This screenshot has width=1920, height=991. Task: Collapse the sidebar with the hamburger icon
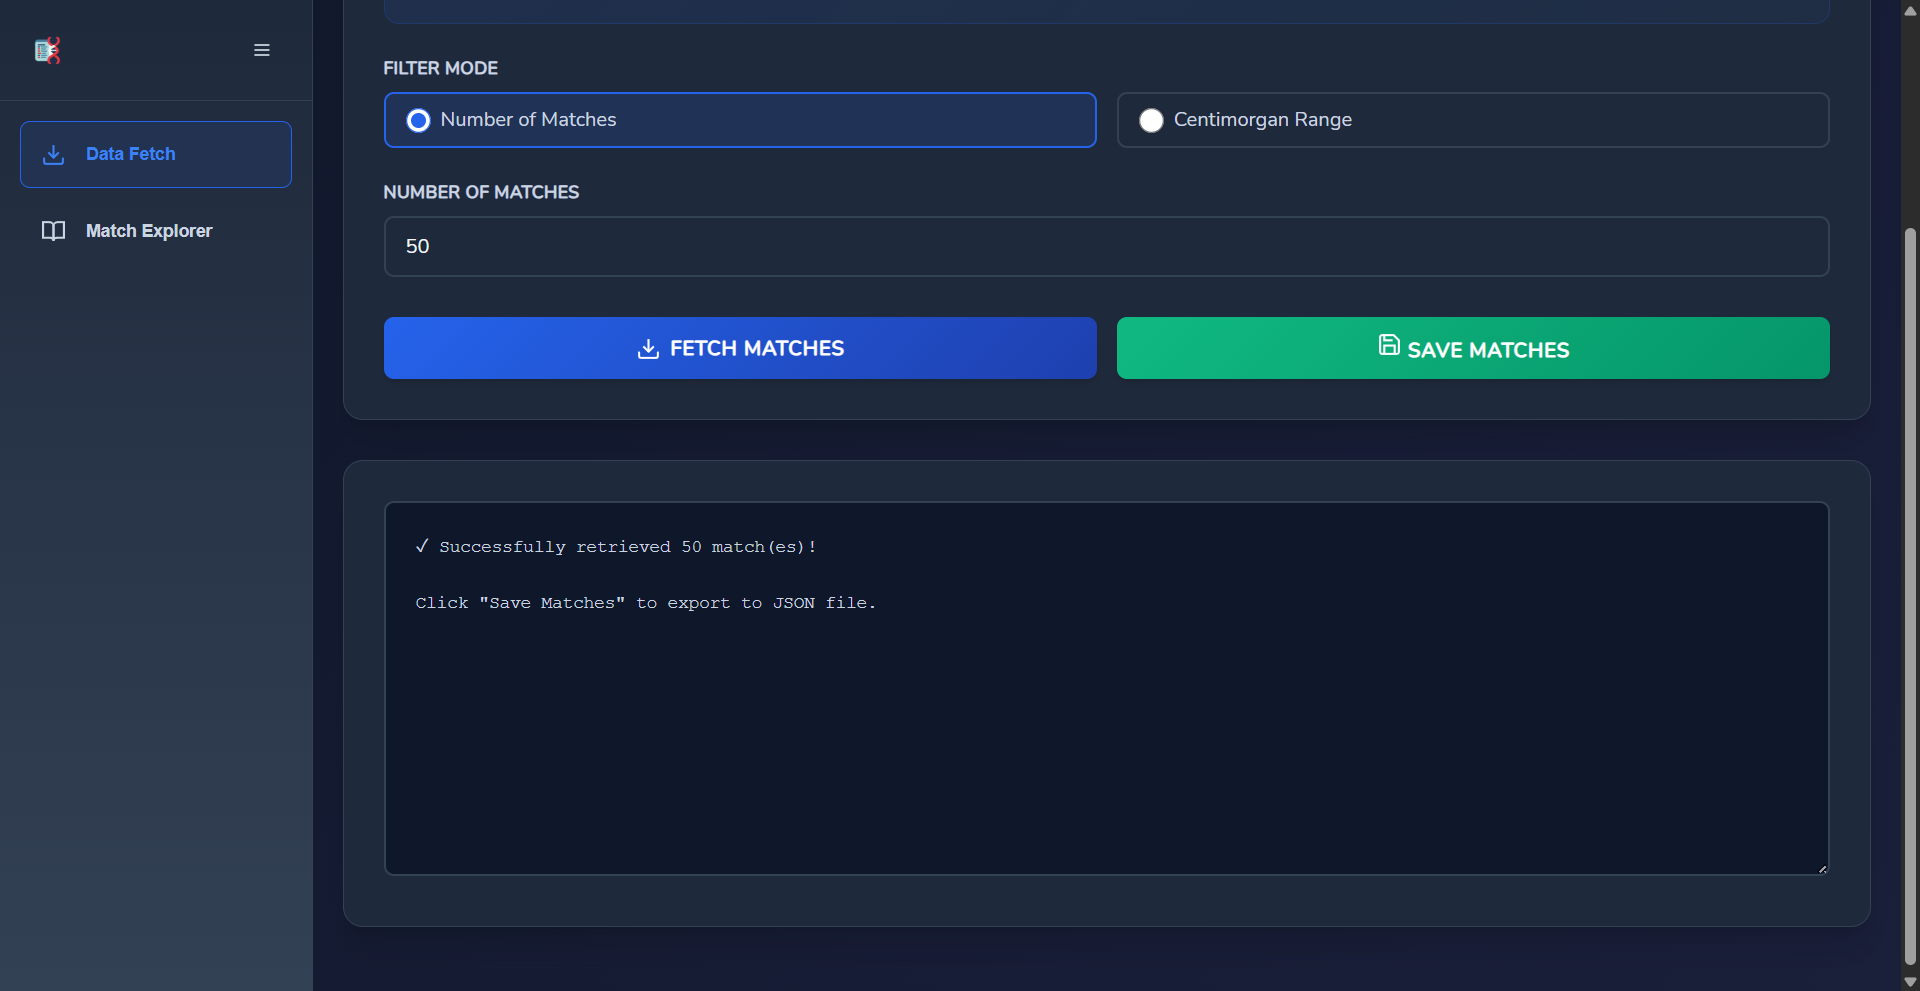coord(262,50)
